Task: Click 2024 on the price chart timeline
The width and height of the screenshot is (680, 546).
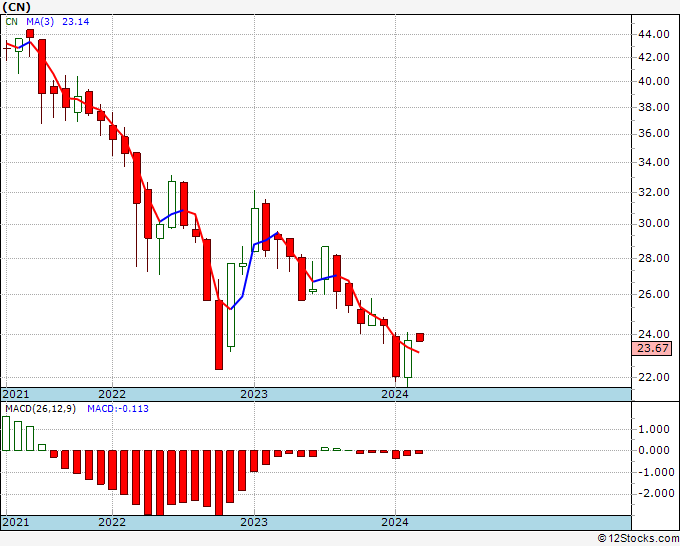Action: (395, 394)
